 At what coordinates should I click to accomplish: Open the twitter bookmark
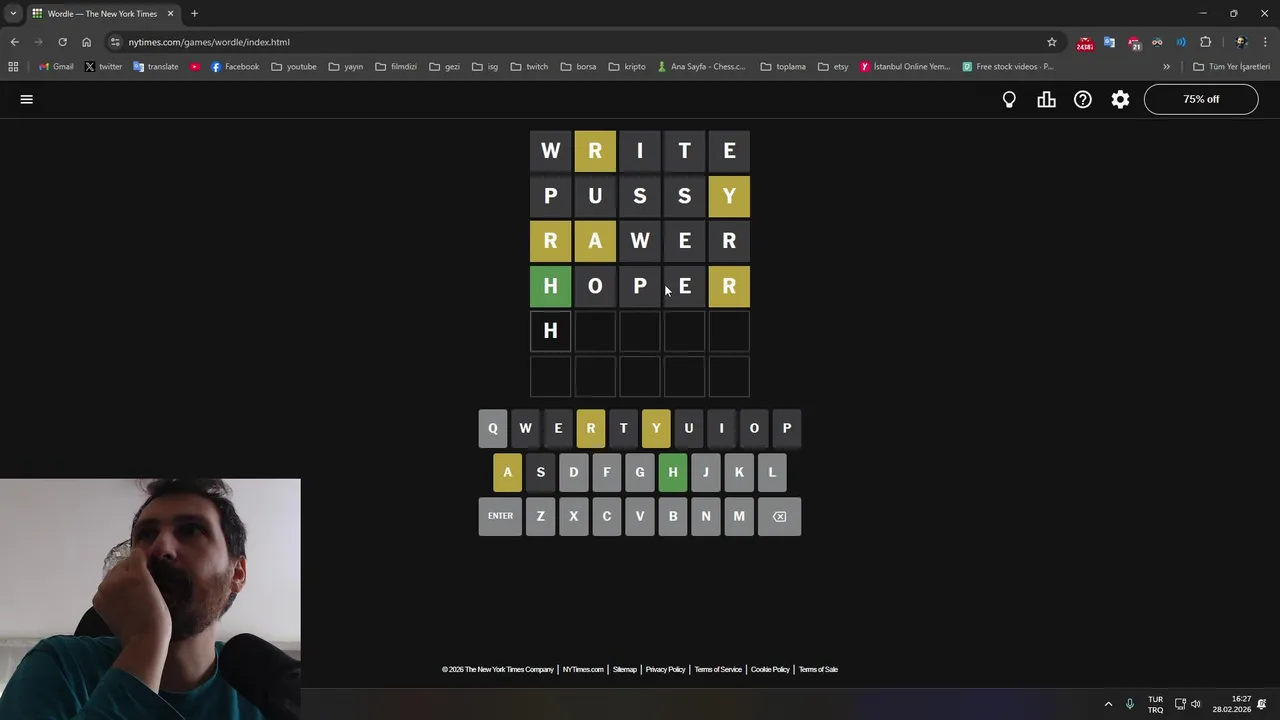click(x=103, y=67)
